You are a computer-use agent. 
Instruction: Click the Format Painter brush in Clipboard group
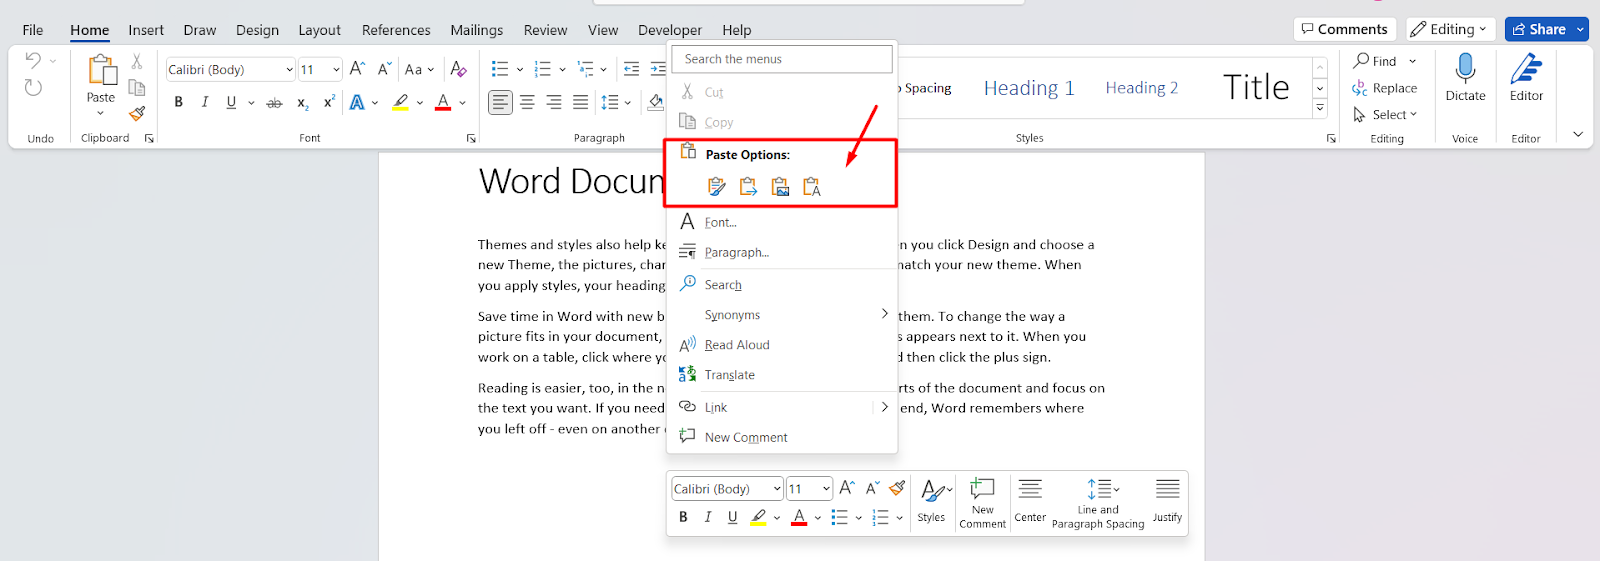click(x=137, y=113)
